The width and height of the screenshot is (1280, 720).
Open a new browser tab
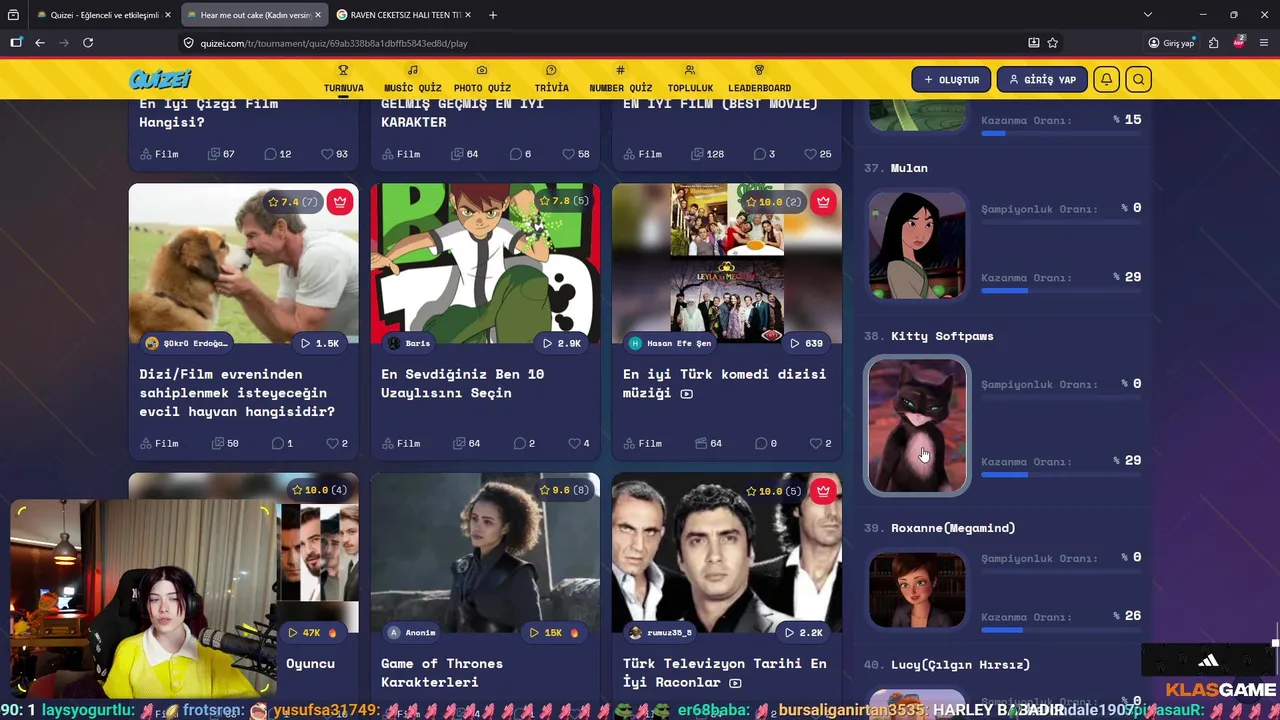point(493,15)
